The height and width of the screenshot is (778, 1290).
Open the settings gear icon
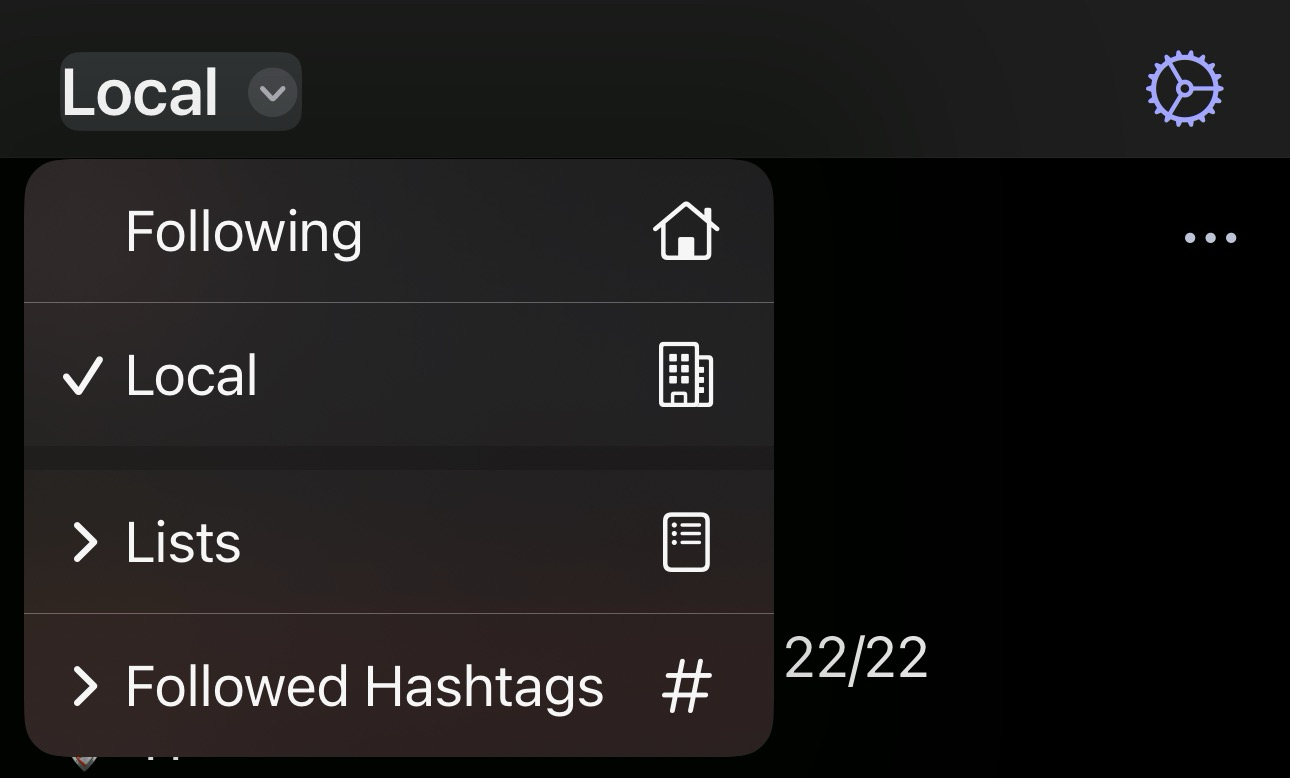click(1184, 88)
